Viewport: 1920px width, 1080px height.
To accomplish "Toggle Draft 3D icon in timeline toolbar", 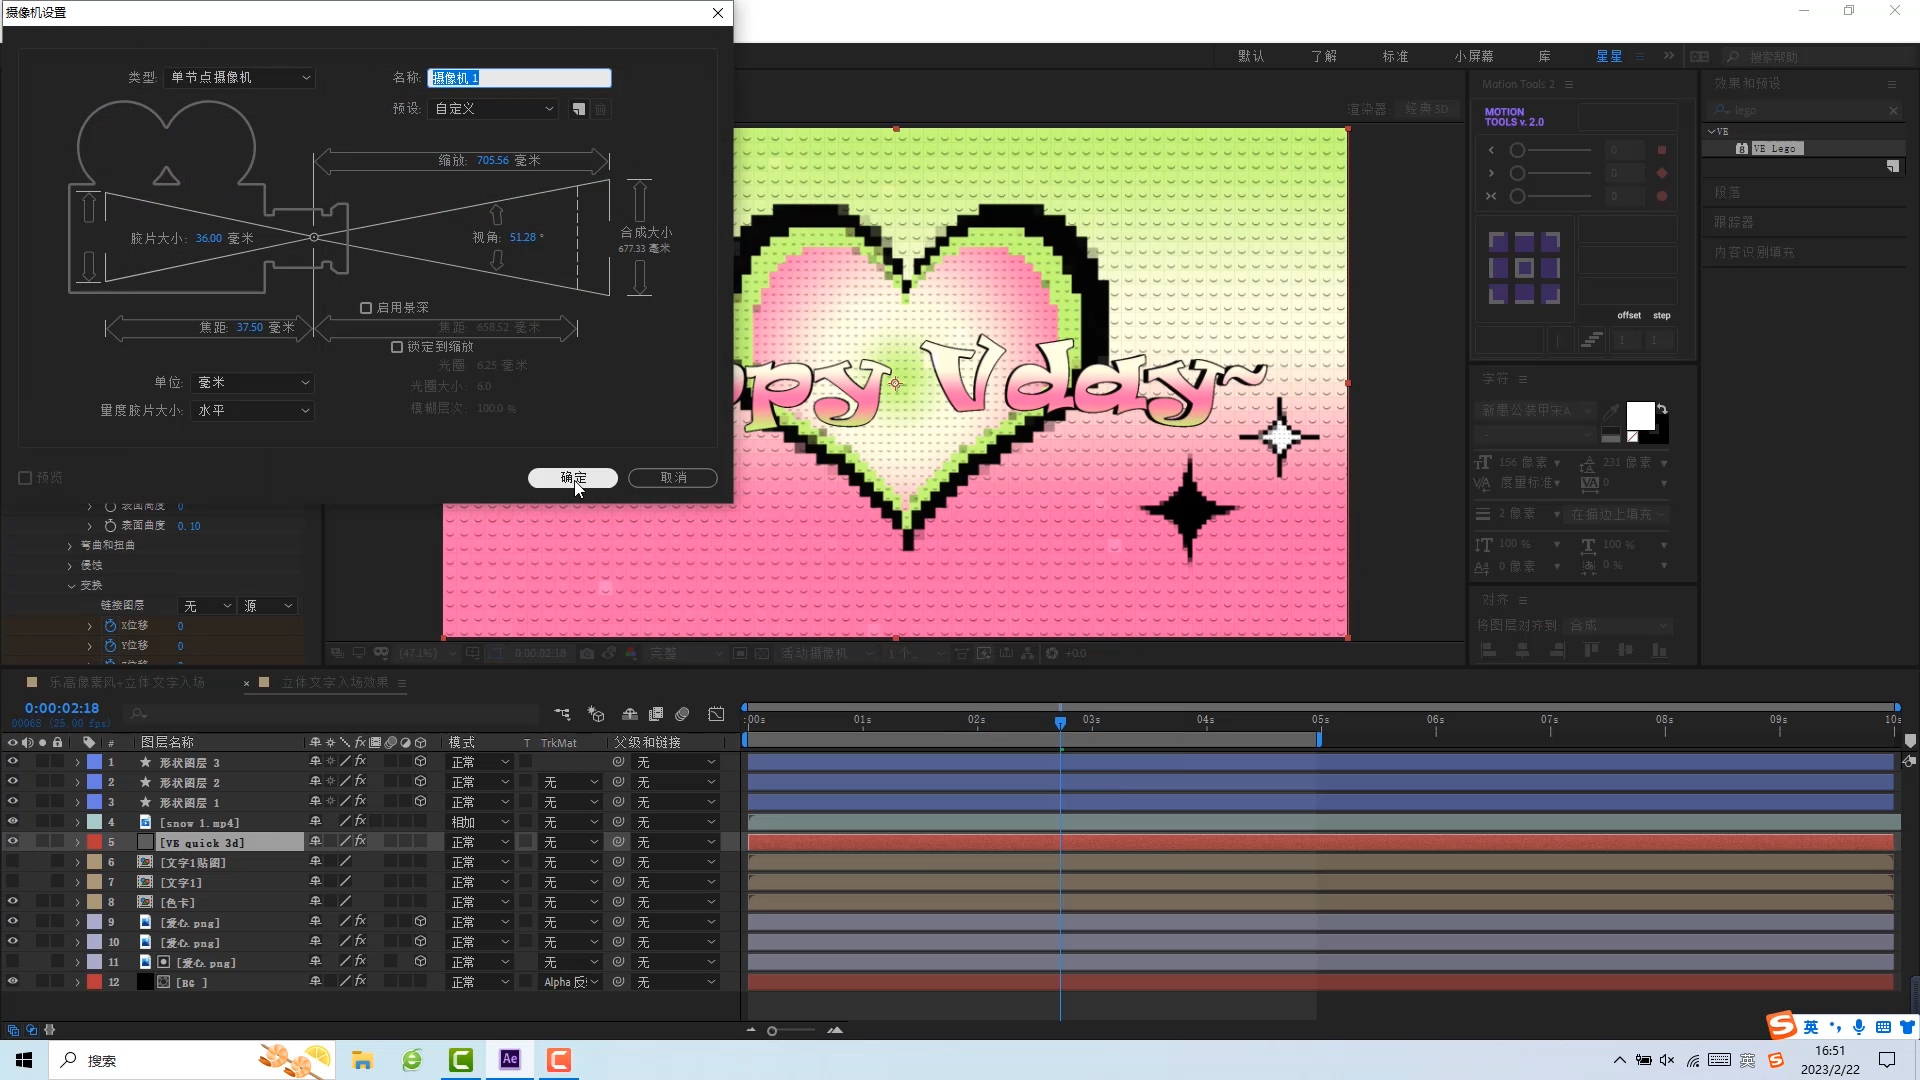I will tap(596, 714).
